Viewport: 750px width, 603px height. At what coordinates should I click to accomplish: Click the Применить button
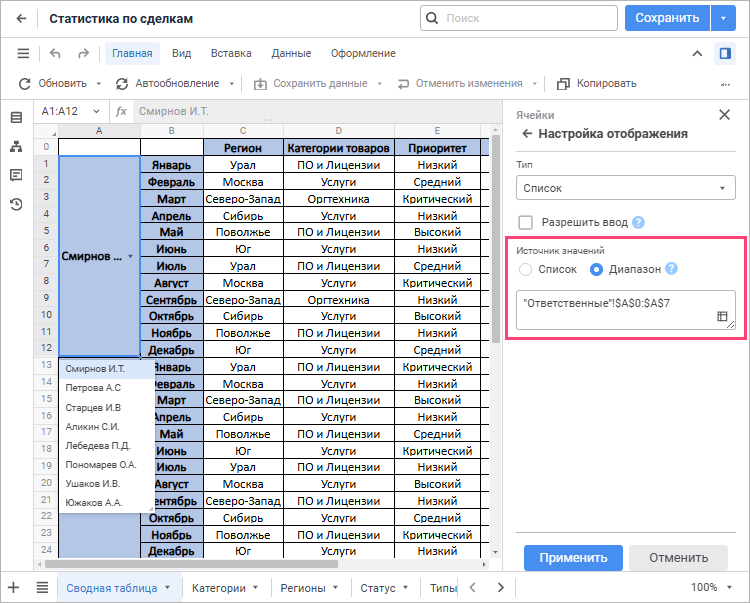point(573,558)
